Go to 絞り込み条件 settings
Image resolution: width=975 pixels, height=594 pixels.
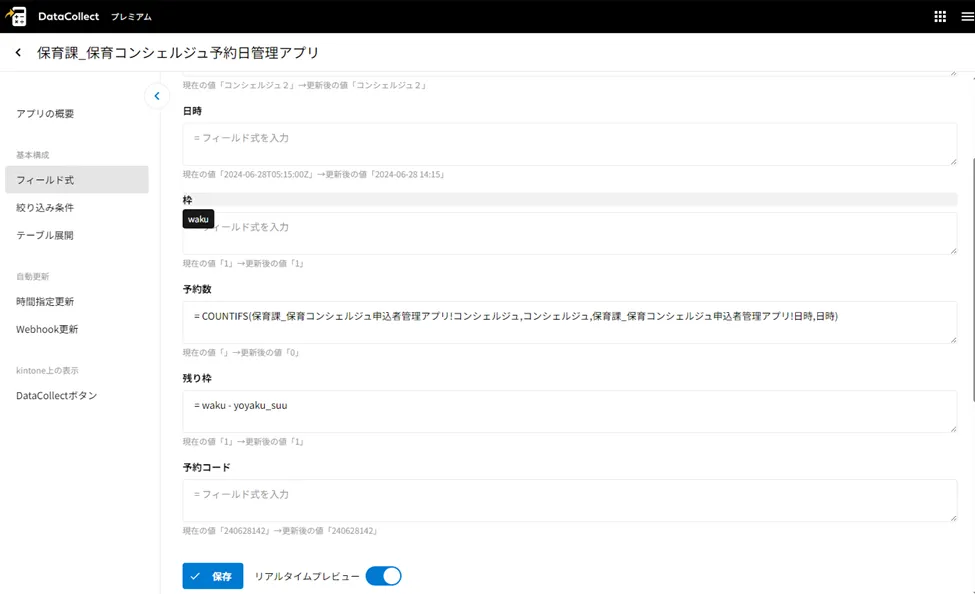tap(45, 208)
